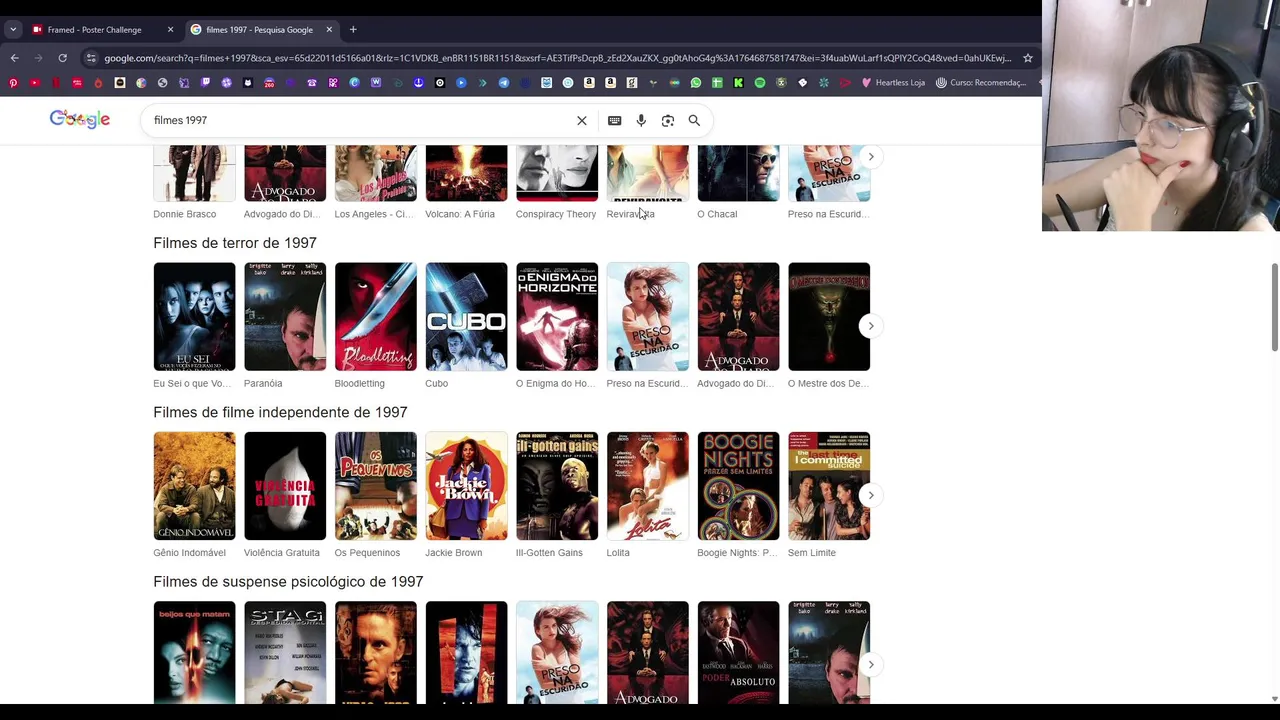Viewport: 1280px width, 720px height.
Task: Clear the search box with the X
Action: click(582, 120)
